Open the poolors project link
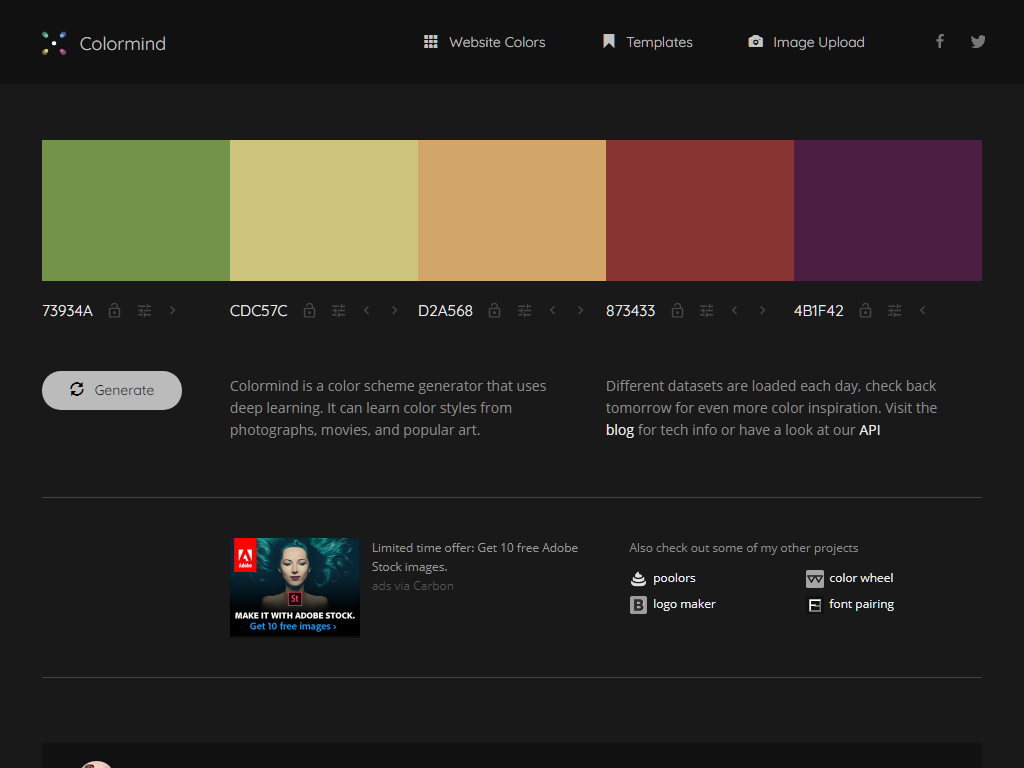Viewport: 1024px width, 768px height. [674, 578]
